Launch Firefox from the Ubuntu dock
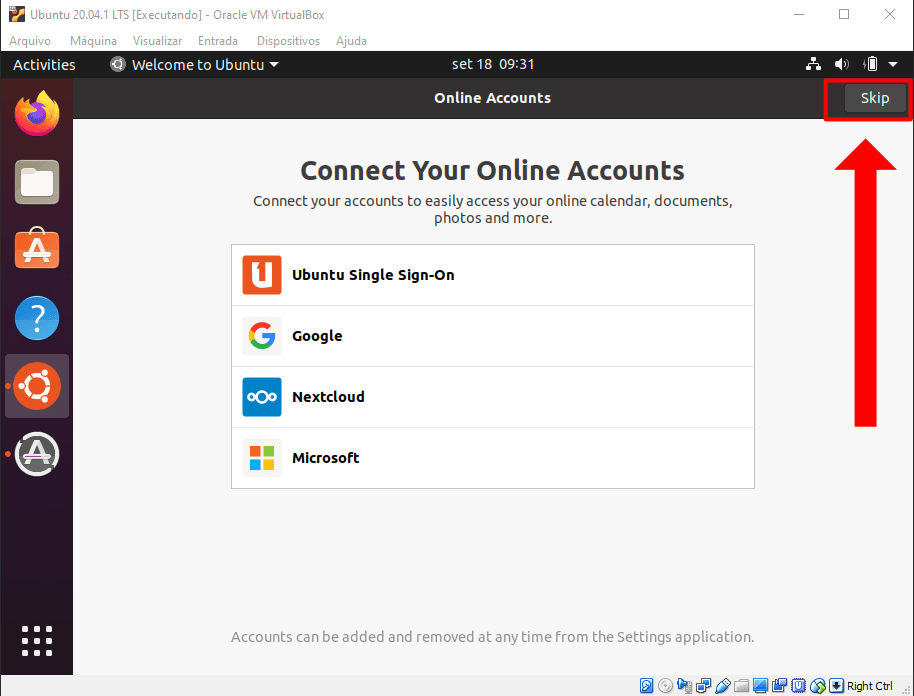This screenshot has height=696, width=914. (x=37, y=114)
